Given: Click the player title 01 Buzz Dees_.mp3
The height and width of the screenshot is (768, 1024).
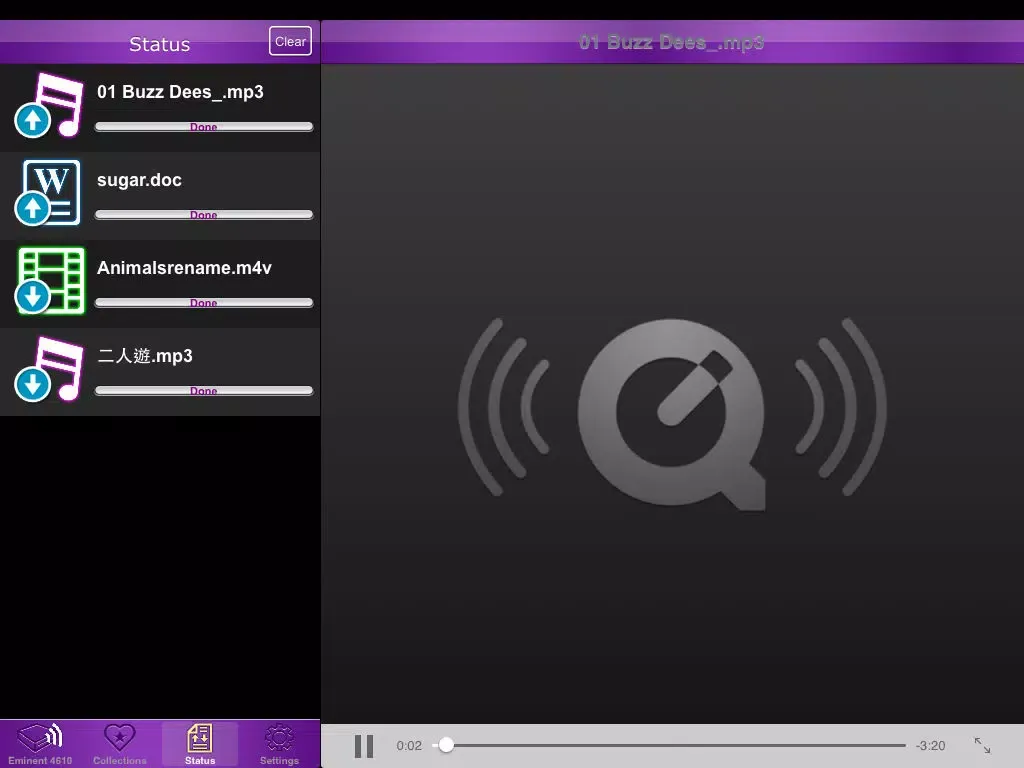Looking at the screenshot, I should click(671, 42).
